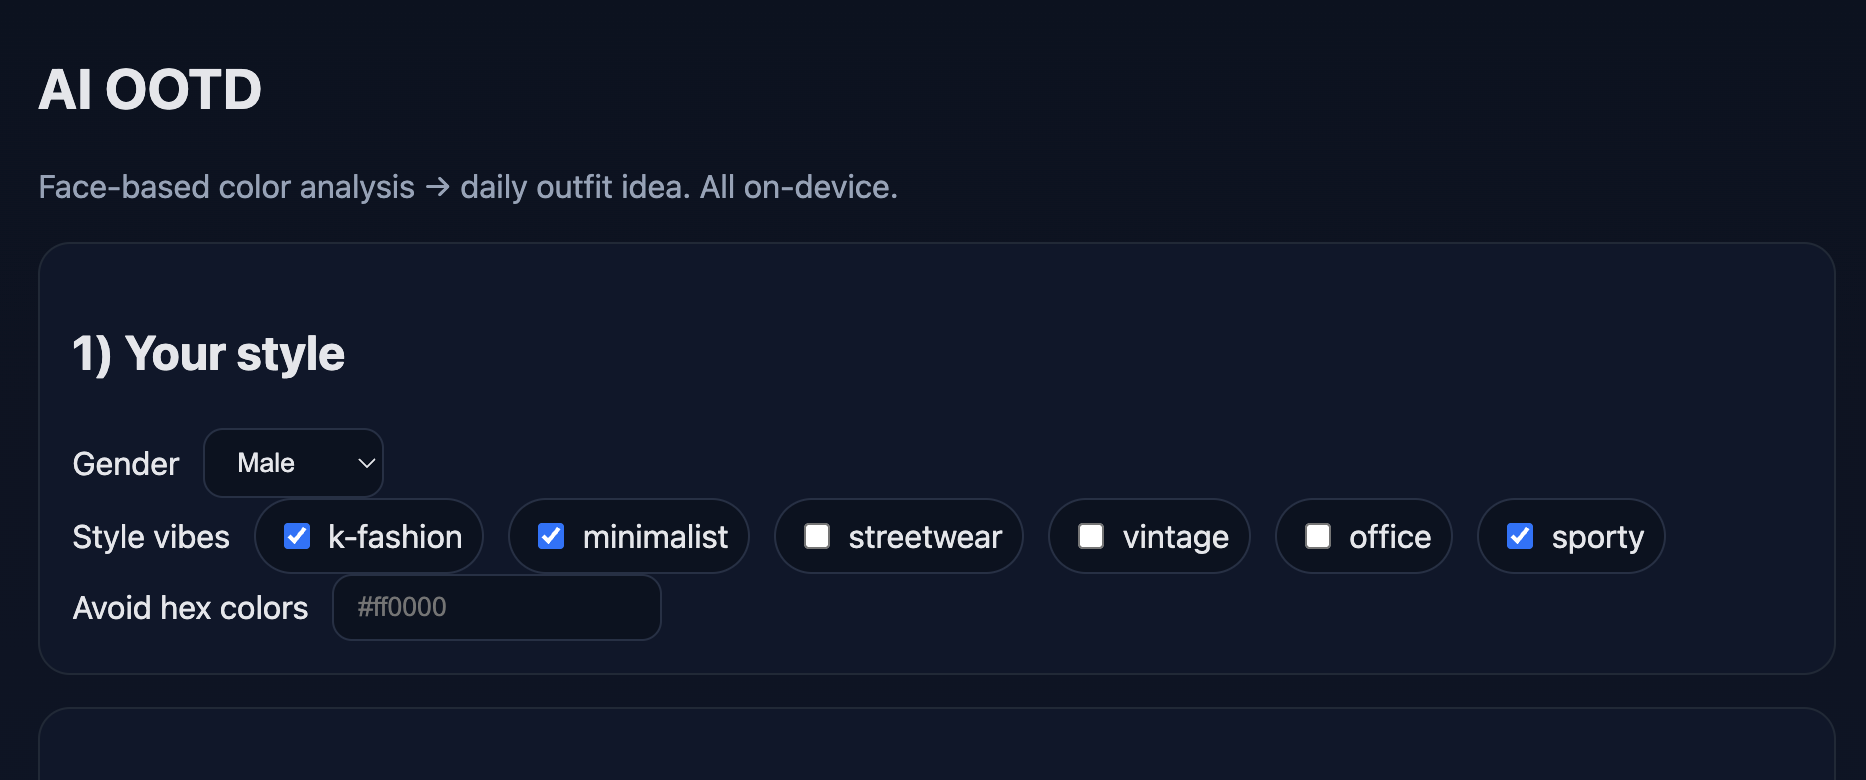Click the AI OOTD heading
Screen dimensions: 1866x780
[x=150, y=89]
